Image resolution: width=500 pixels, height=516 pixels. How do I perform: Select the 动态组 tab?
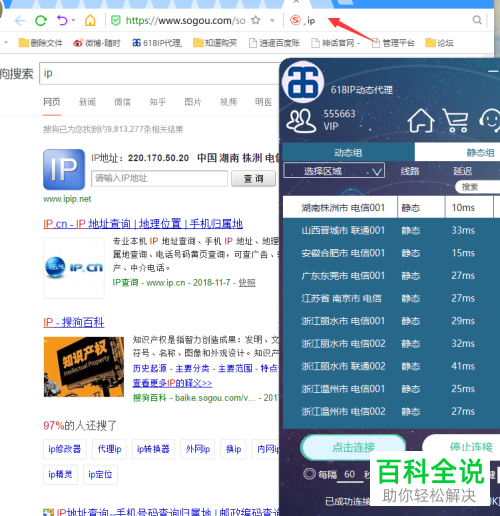click(348, 152)
